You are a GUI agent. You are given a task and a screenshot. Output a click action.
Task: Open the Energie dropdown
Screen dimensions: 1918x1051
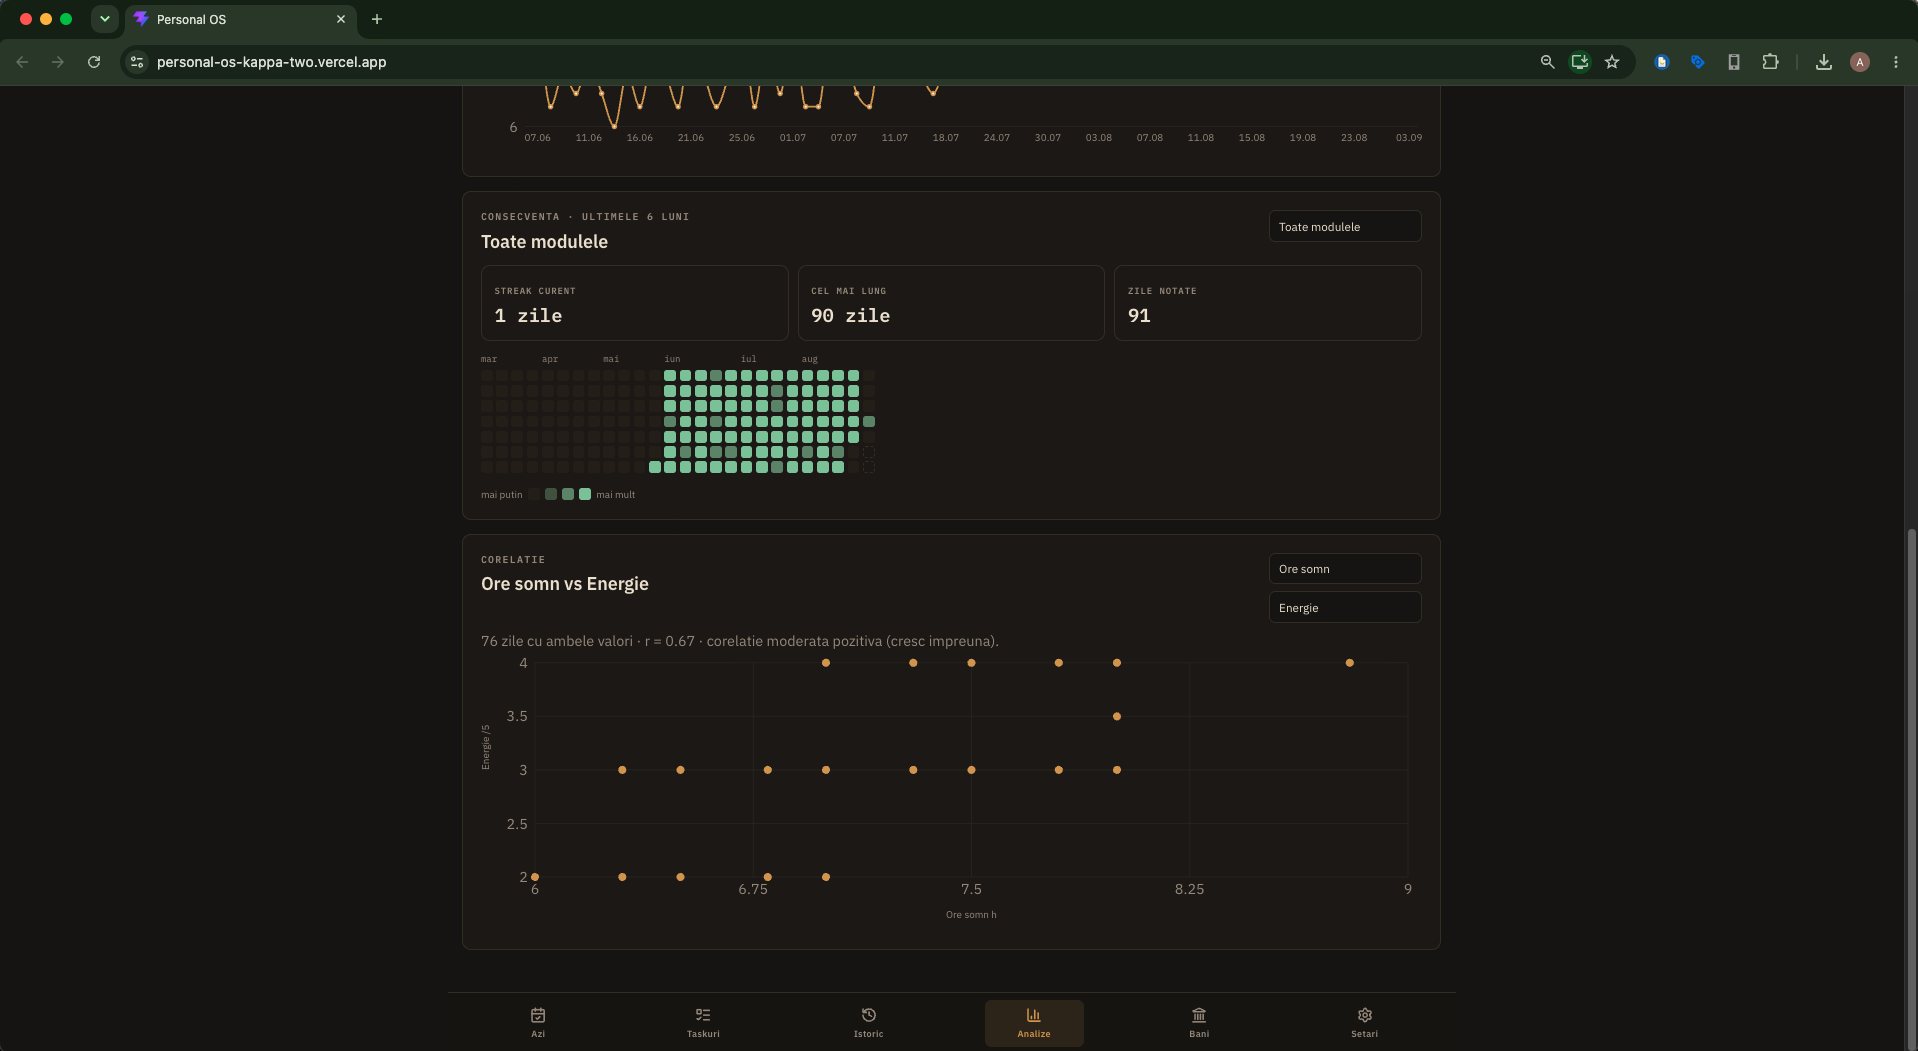1345,607
